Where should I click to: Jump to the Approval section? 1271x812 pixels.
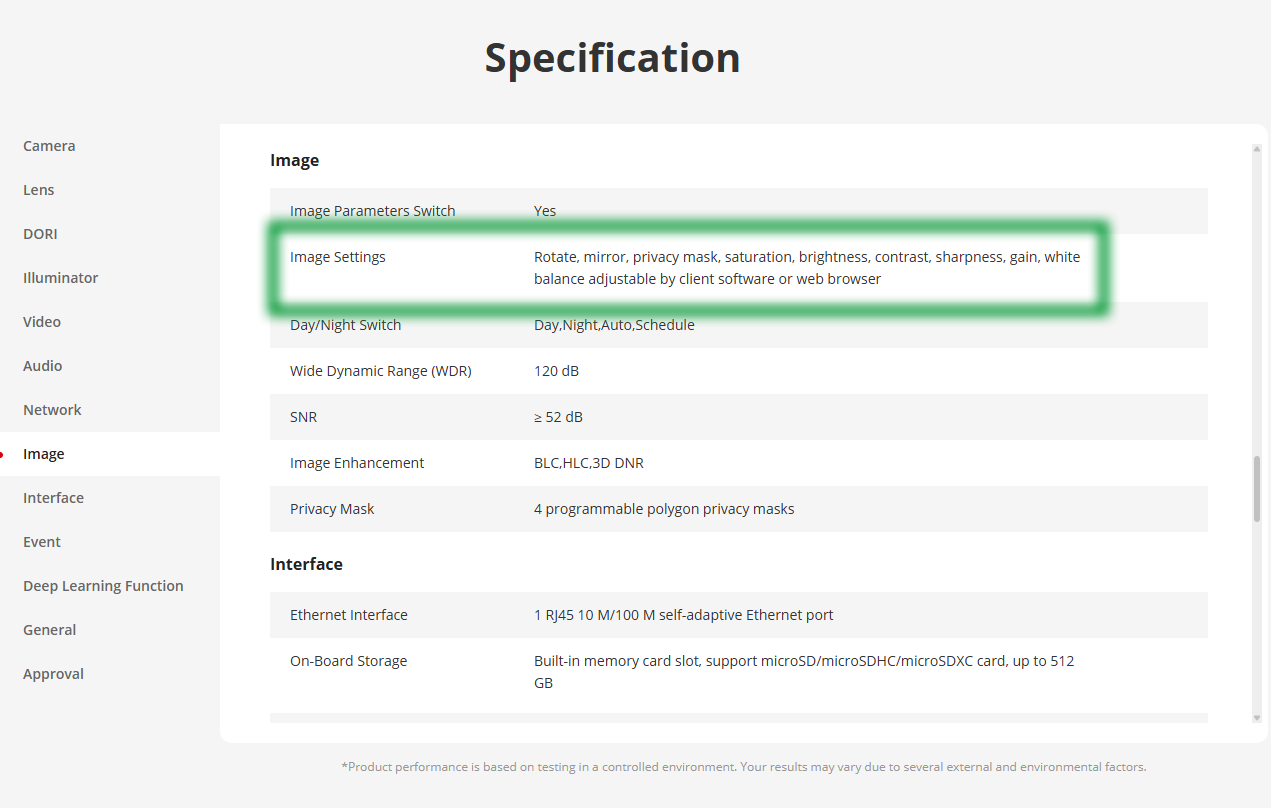click(x=53, y=674)
